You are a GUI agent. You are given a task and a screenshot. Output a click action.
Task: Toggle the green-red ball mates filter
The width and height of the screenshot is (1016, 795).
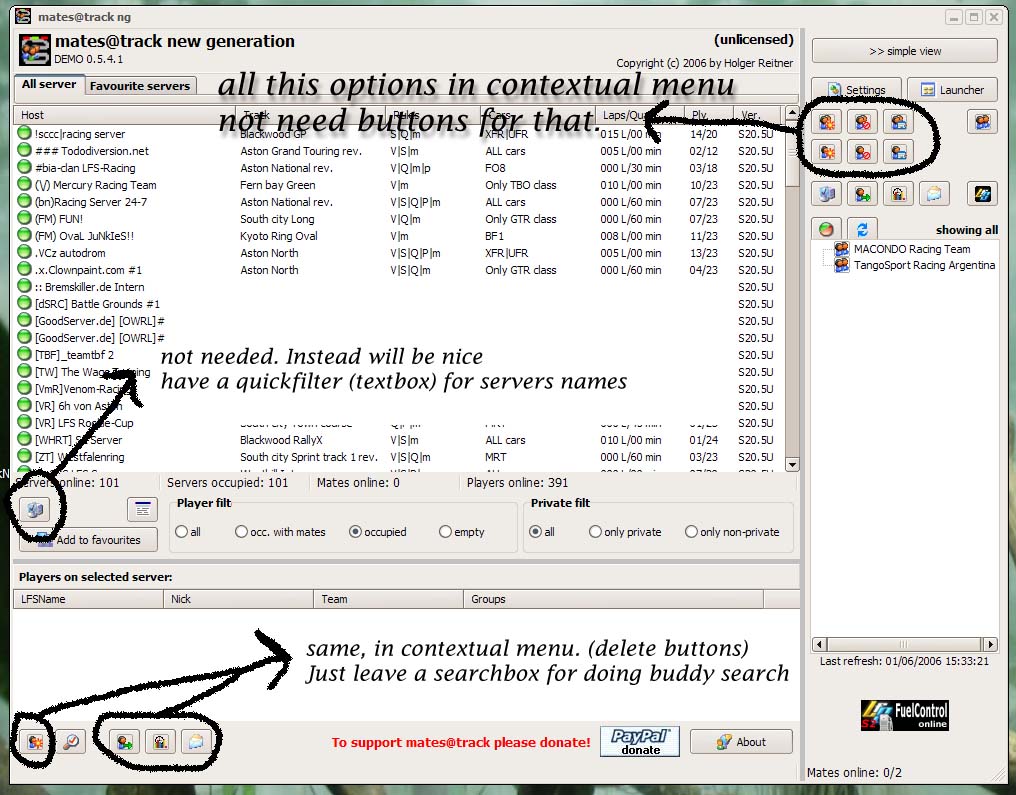826,229
